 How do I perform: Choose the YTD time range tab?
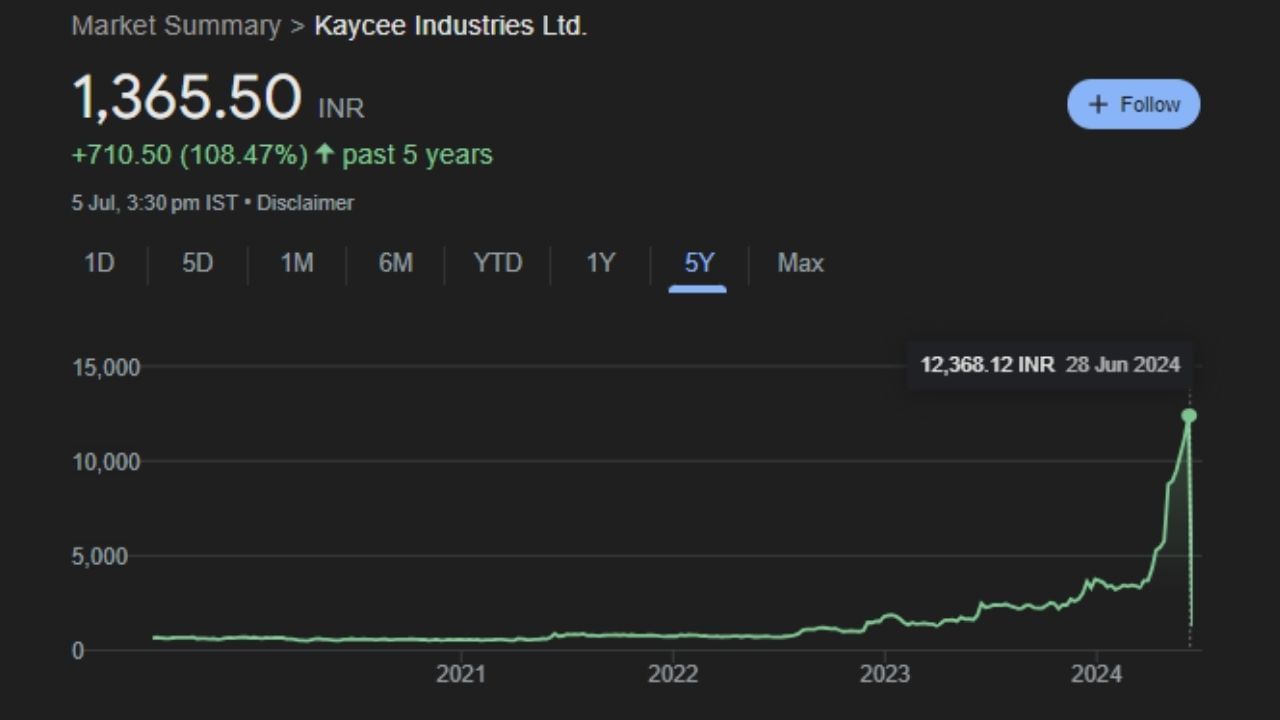[x=498, y=263]
